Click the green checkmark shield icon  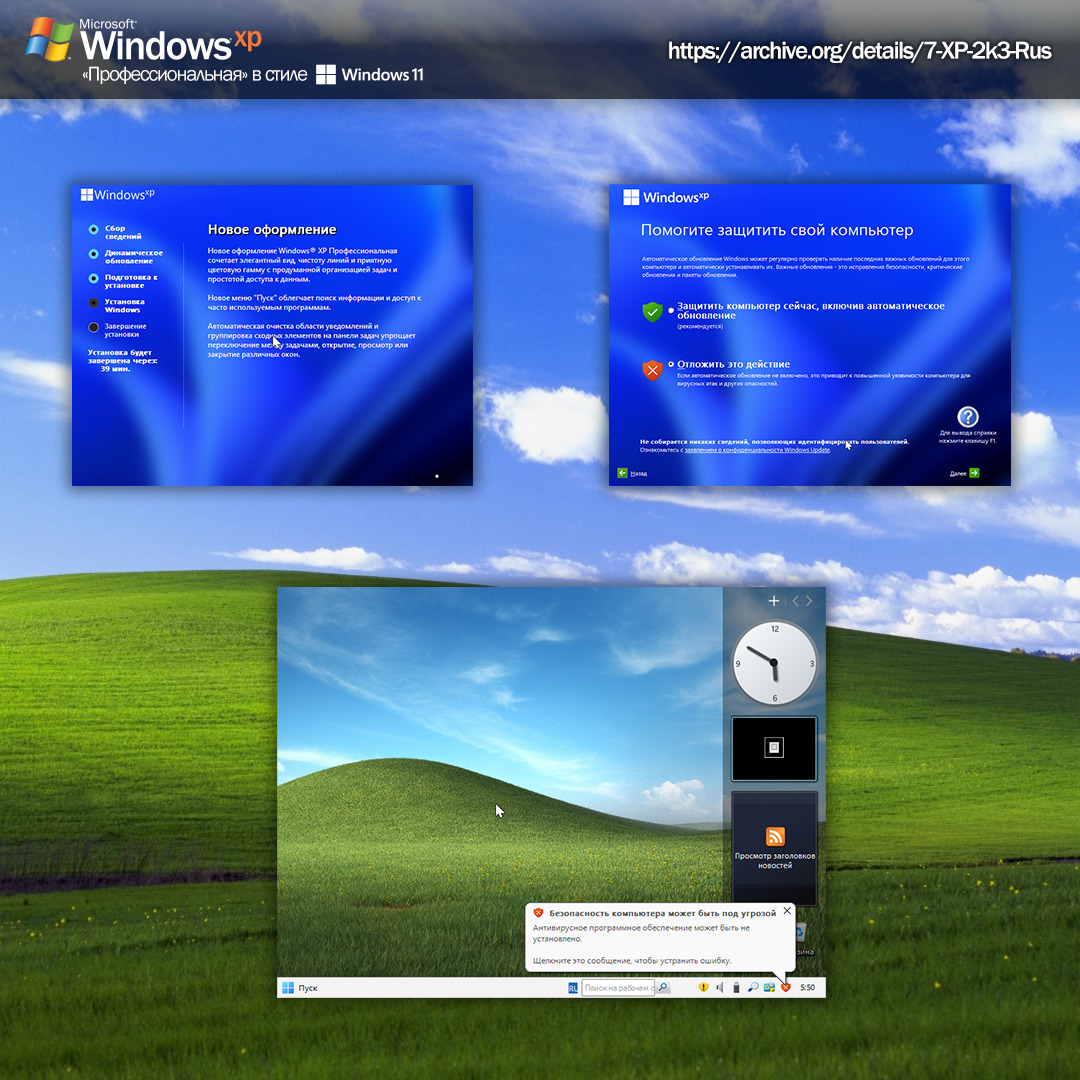pos(652,312)
